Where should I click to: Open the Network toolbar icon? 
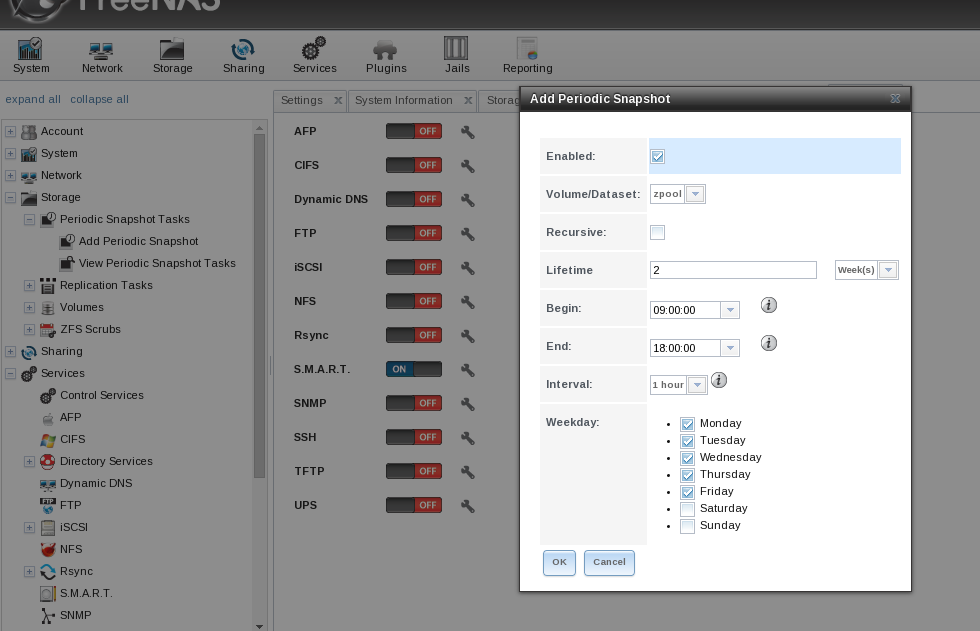(x=102, y=56)
